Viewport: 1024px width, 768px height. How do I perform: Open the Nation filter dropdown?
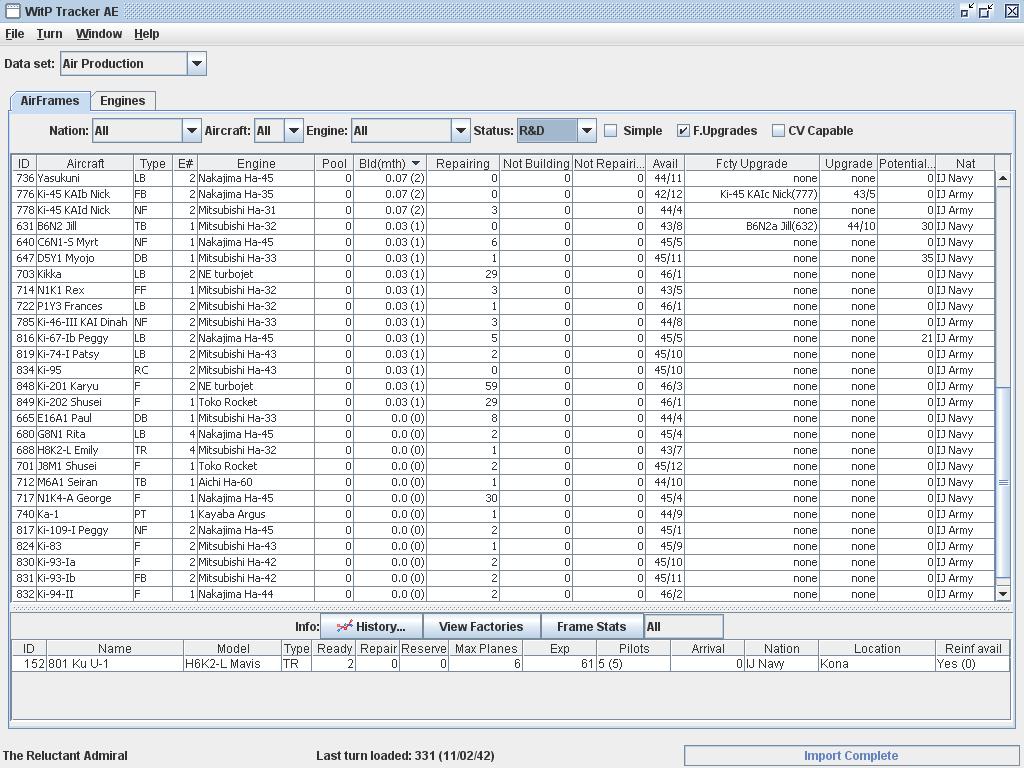tap(191, 131)
